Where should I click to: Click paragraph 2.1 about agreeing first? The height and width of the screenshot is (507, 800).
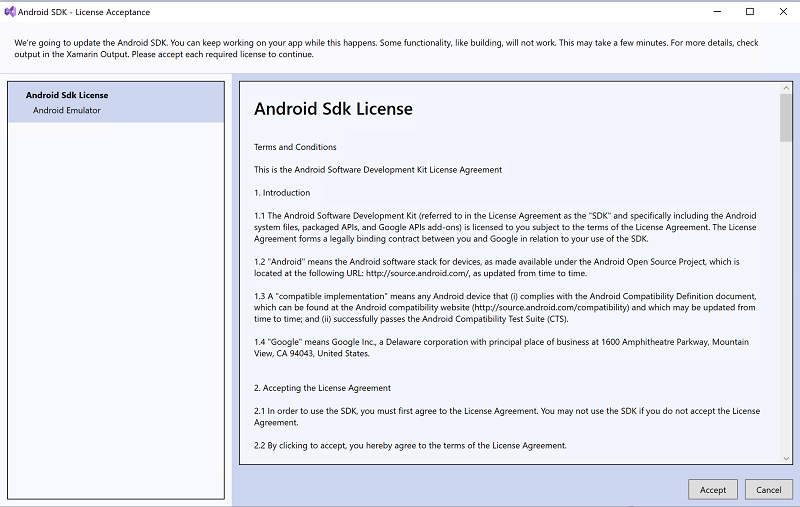pos(507,417)
